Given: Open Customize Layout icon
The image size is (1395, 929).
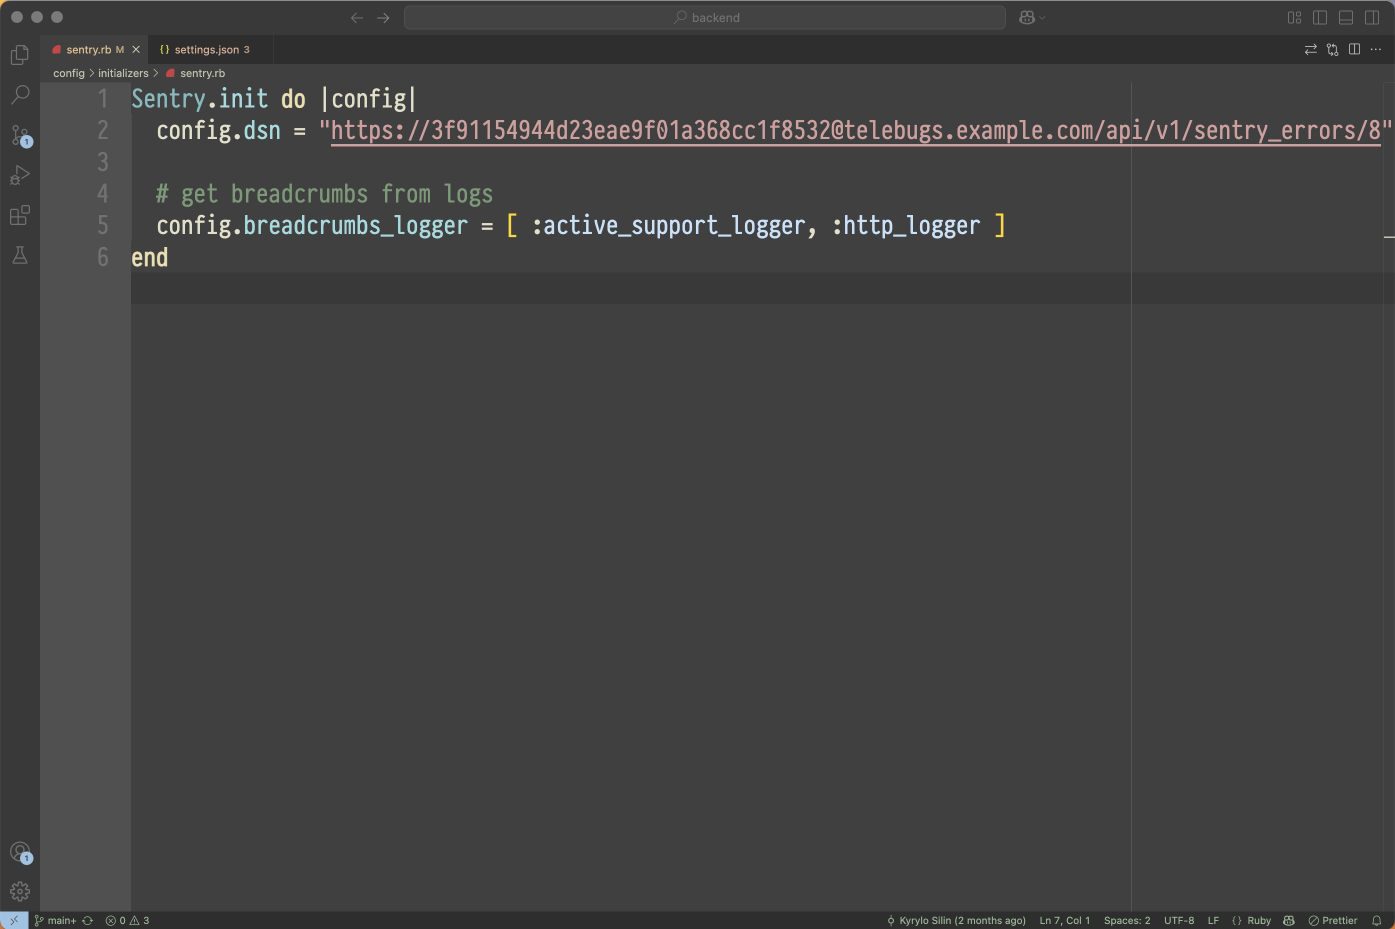Looking at the screenshot, I should pos(1294,17).
